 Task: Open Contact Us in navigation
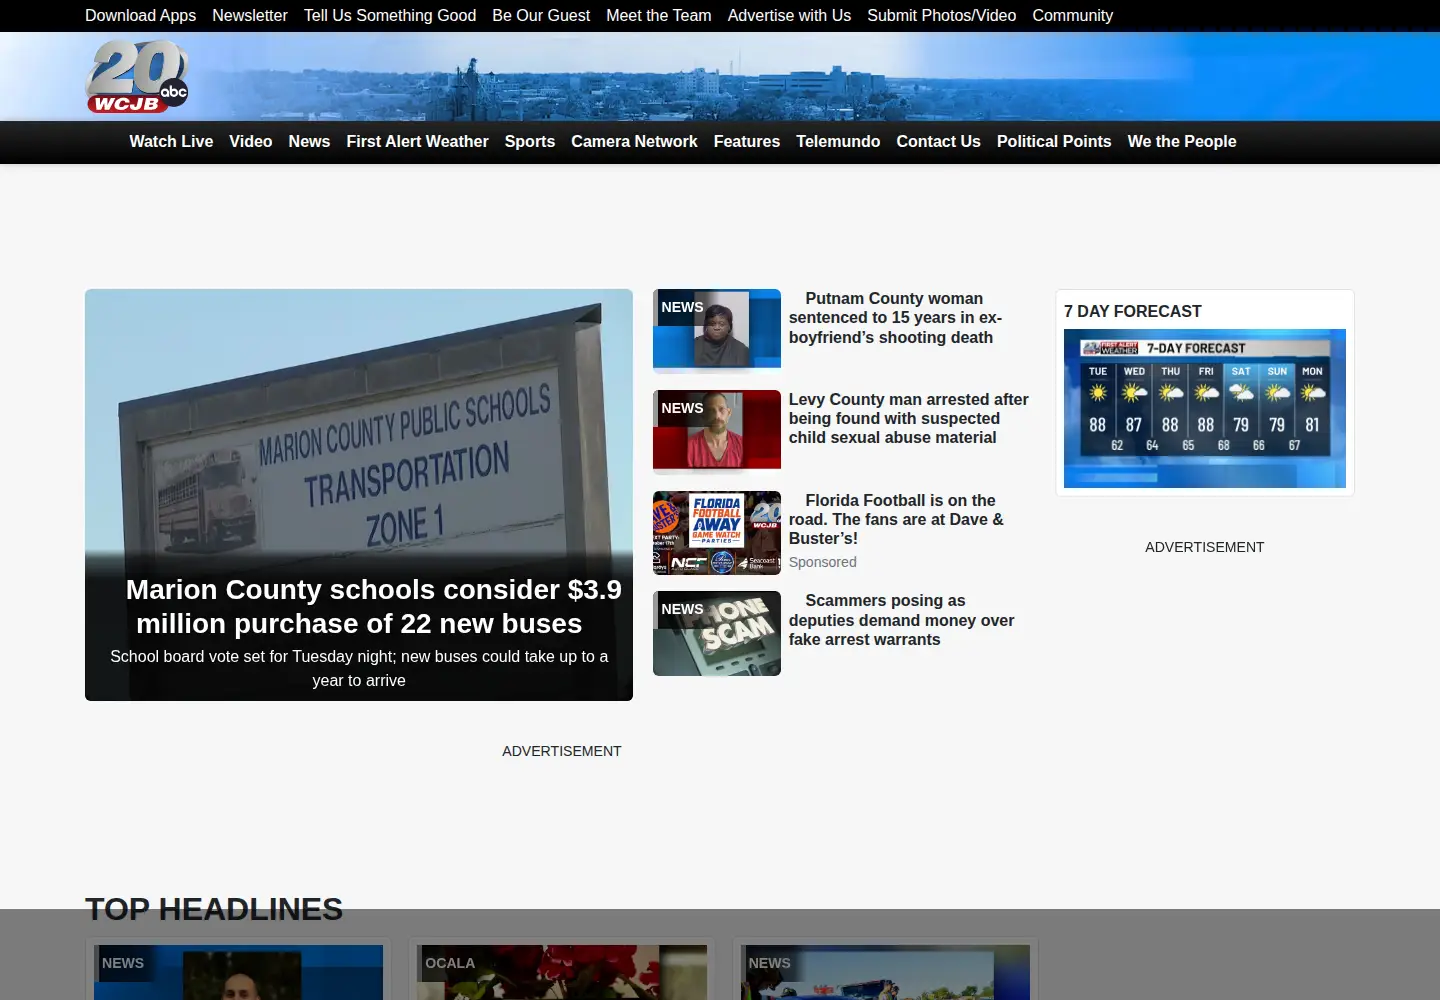coord(939,142)
